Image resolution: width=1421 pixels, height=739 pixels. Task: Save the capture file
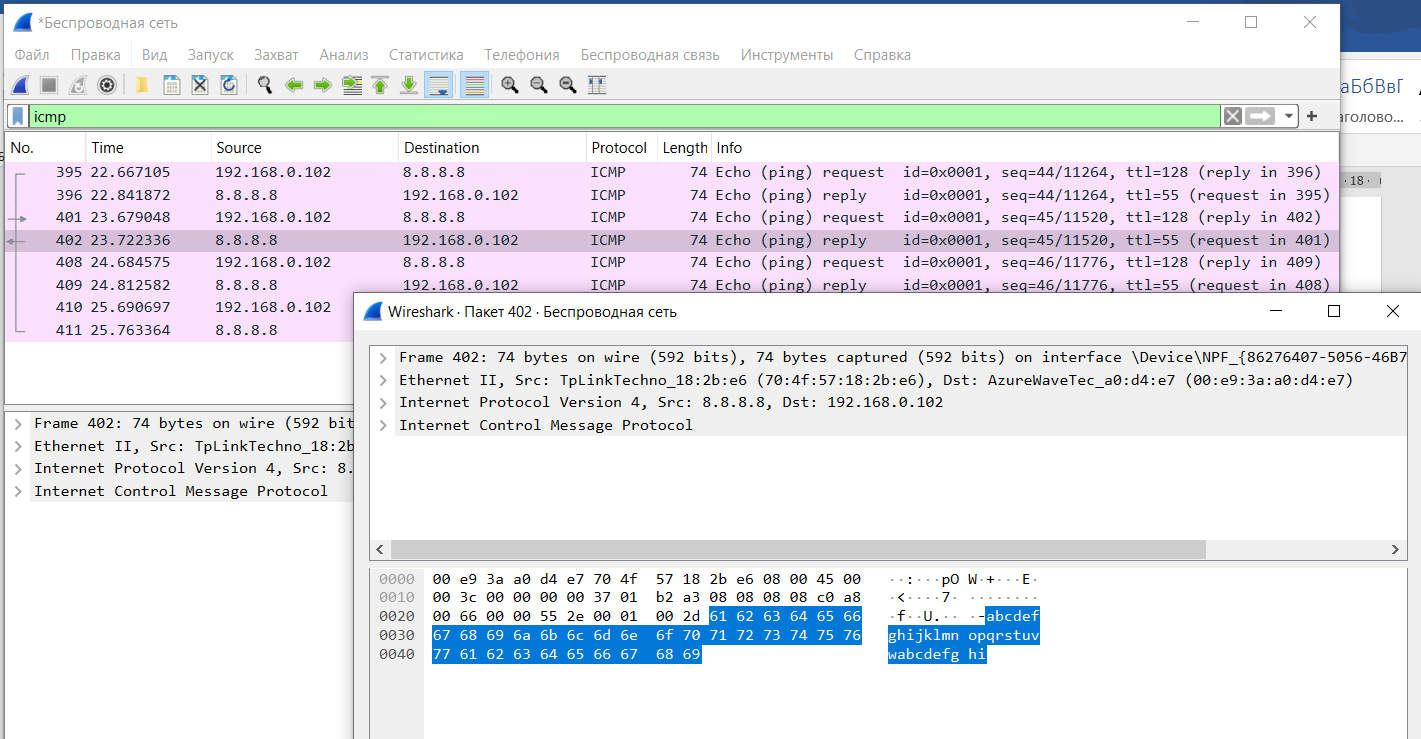(171, 85)
